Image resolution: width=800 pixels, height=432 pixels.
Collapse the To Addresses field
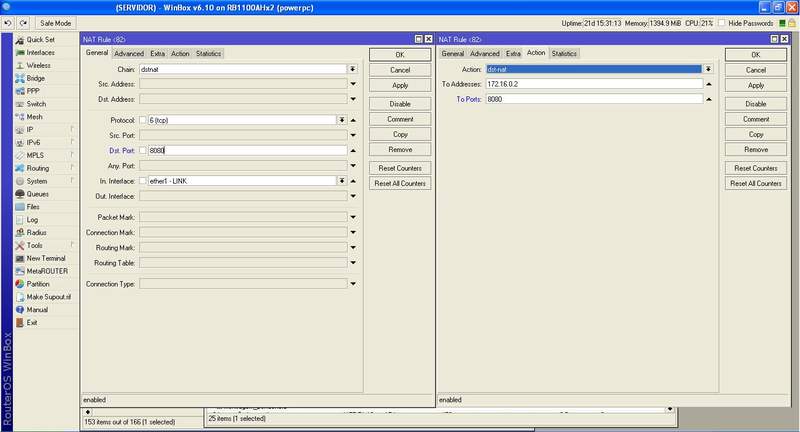(709, 84)
